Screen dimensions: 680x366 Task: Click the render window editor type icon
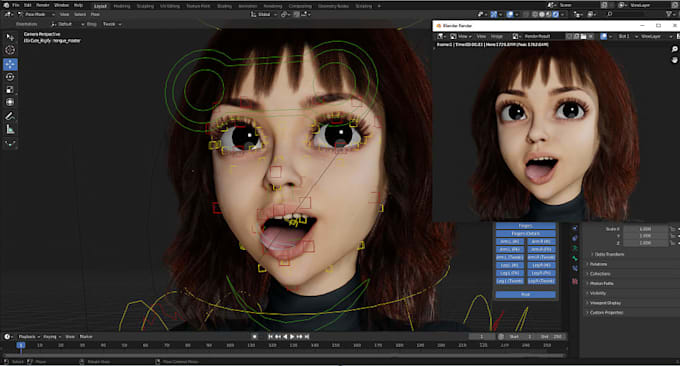[x=442, y=36]
